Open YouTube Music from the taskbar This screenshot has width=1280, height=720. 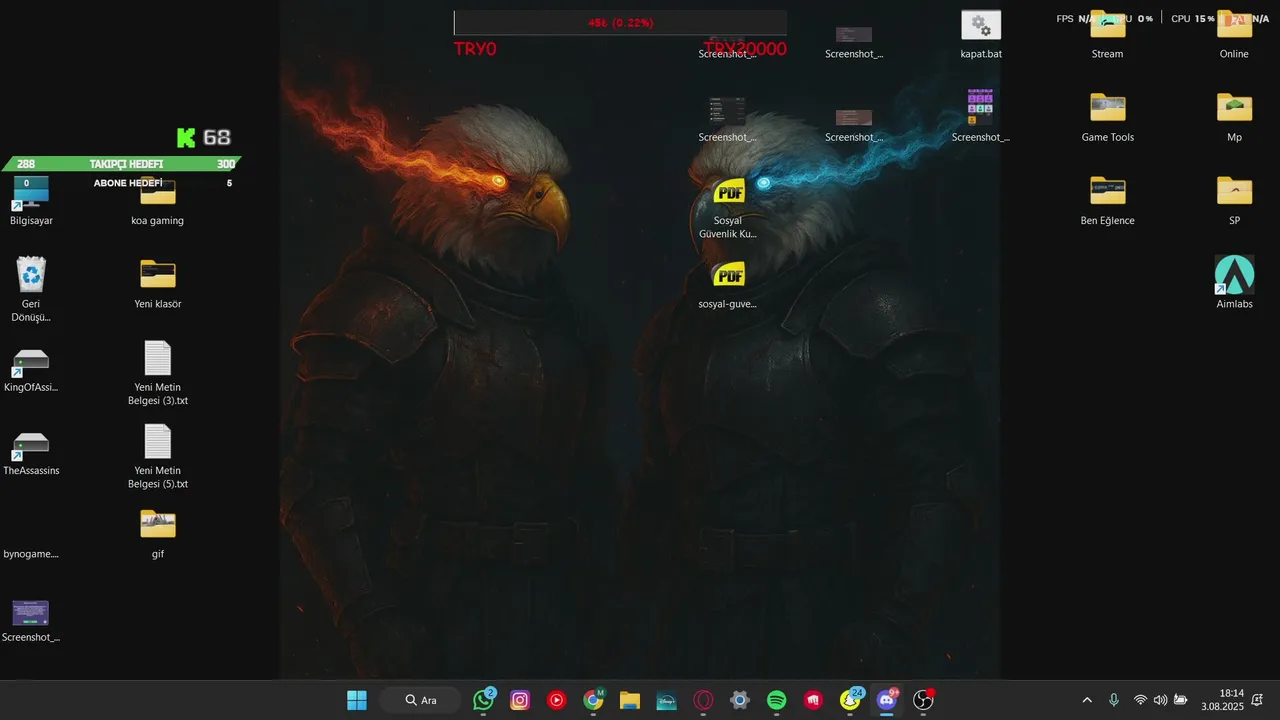[557, 700]
